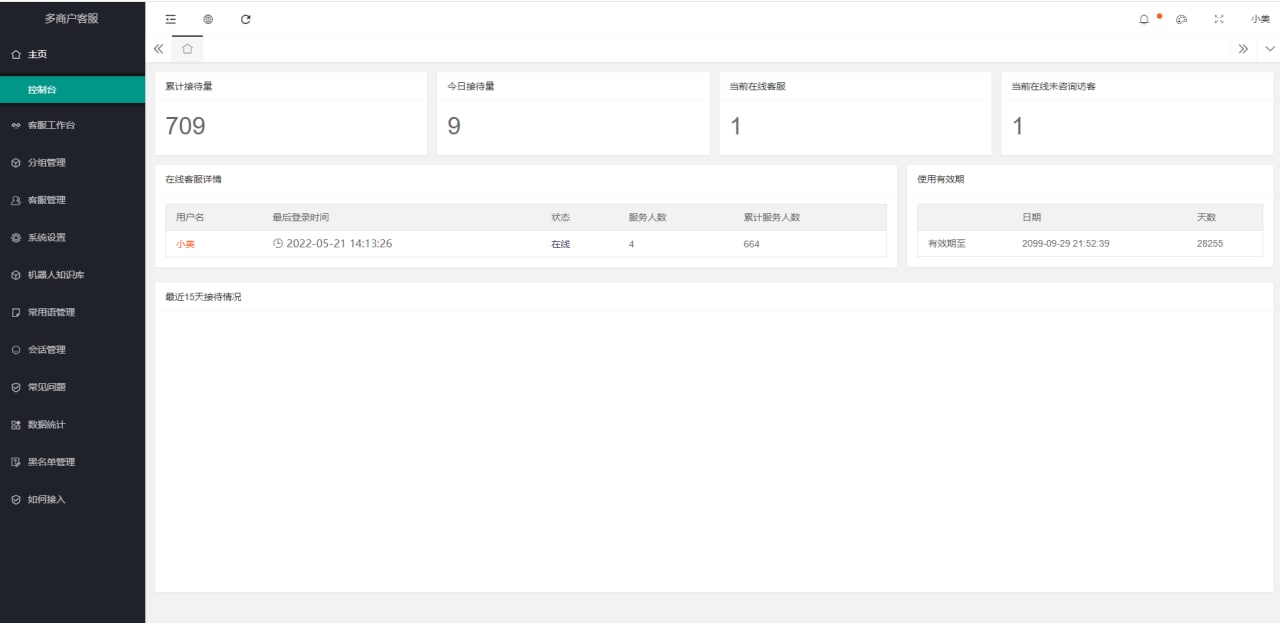
Task: Refresh the page using the reload icon
Action: 246,19
